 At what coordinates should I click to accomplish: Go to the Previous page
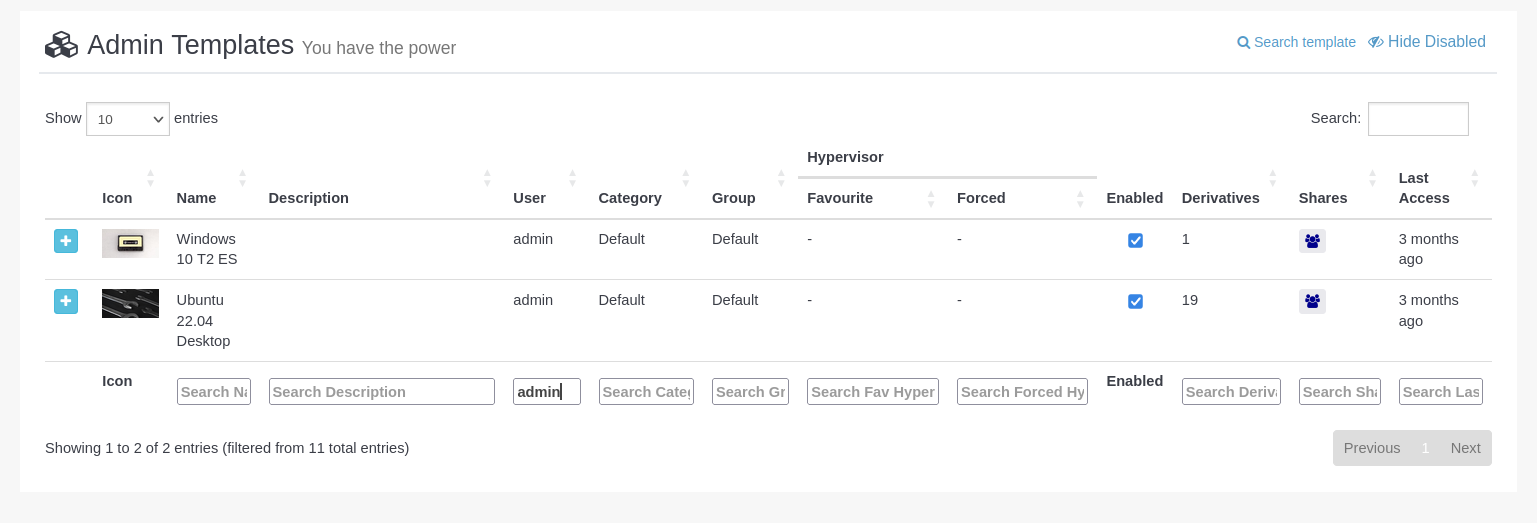click(1371, 448)
